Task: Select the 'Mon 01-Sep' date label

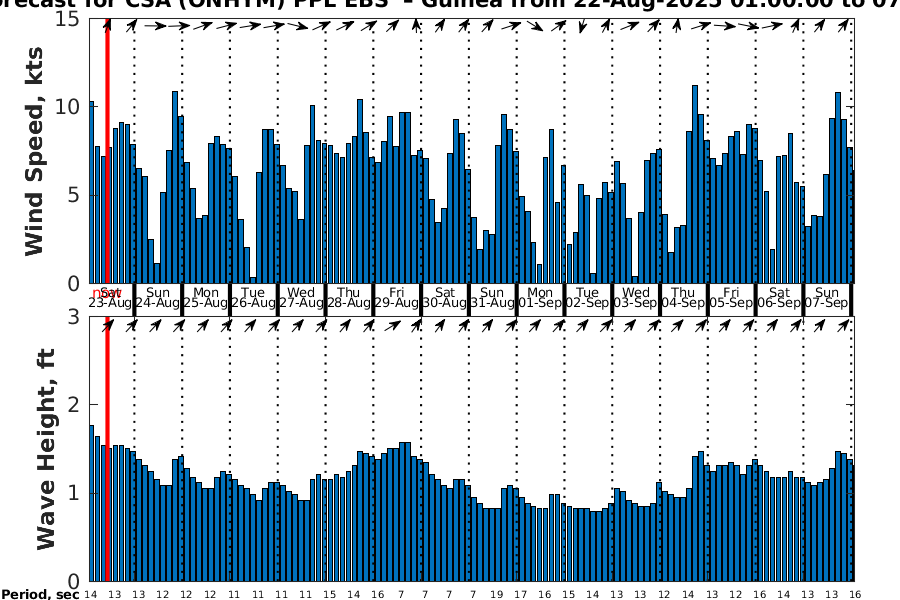Action: 540,297
